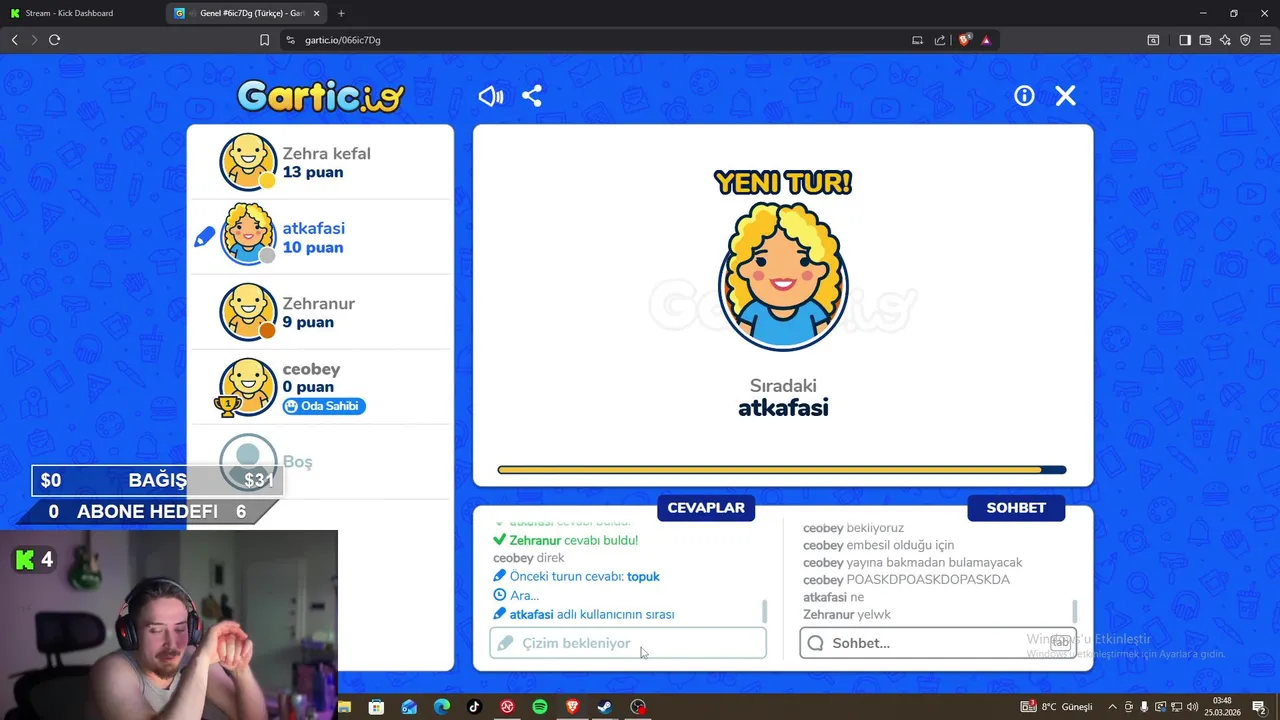Go back in browser history
This screenshot has width=1280, height=720.
[14, 40]
